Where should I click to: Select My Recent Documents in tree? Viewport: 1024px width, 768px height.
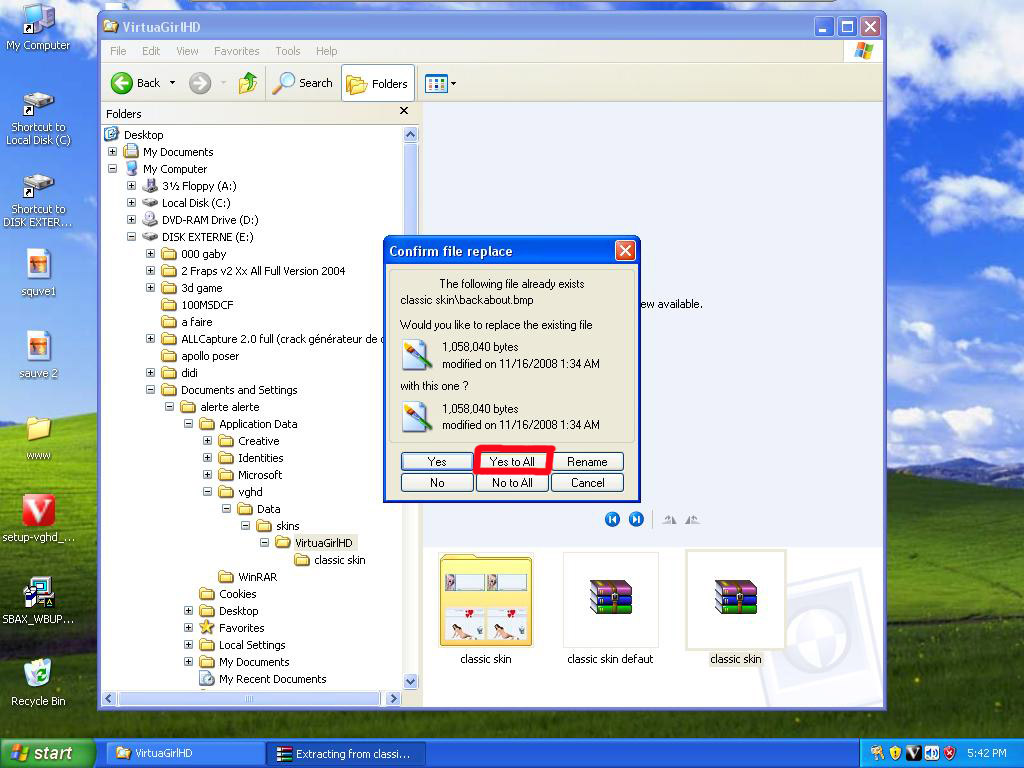(272, 679)
